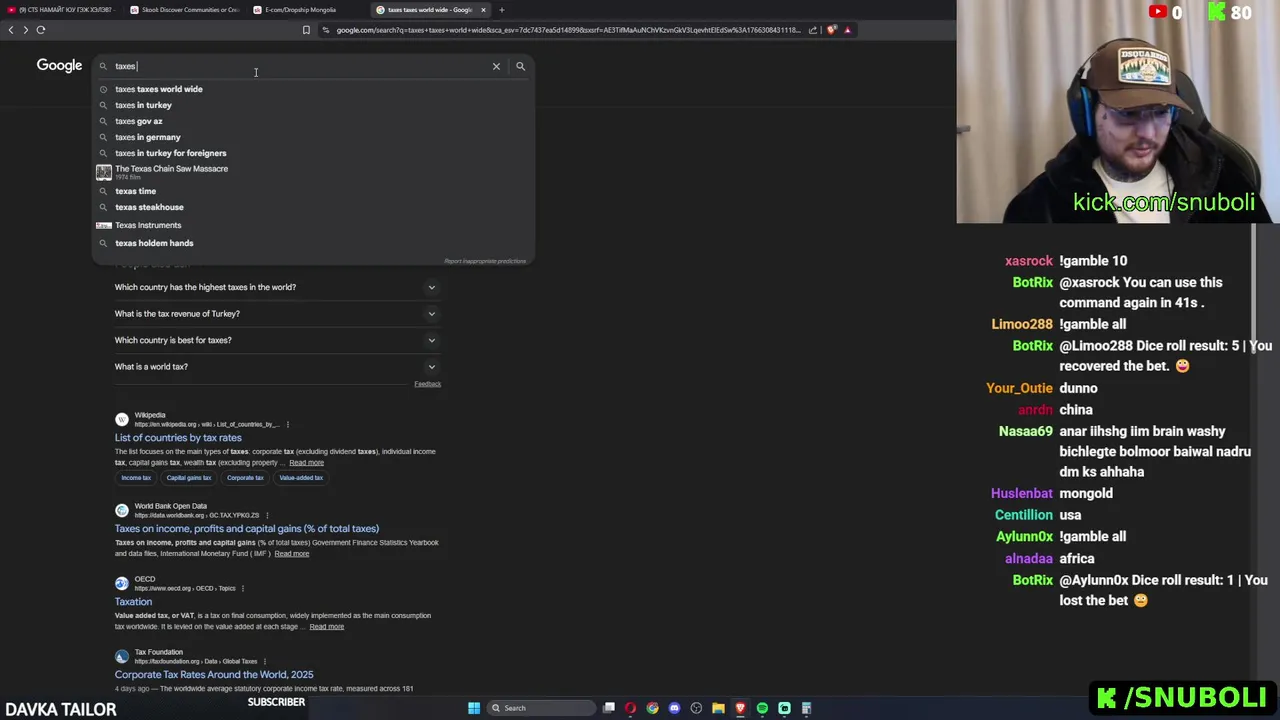Click into the Google search field

(300, 66)
